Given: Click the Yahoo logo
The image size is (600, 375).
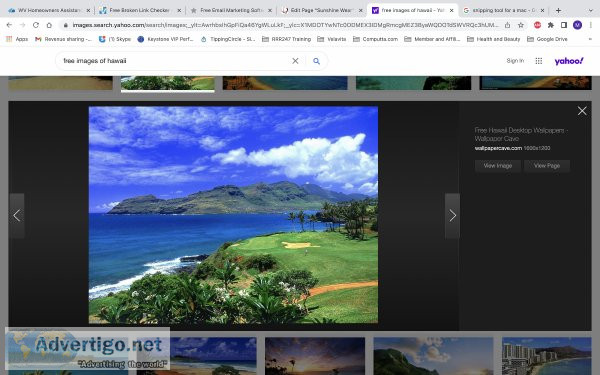Looking at the screenshot, I should [x=569, y=61].
